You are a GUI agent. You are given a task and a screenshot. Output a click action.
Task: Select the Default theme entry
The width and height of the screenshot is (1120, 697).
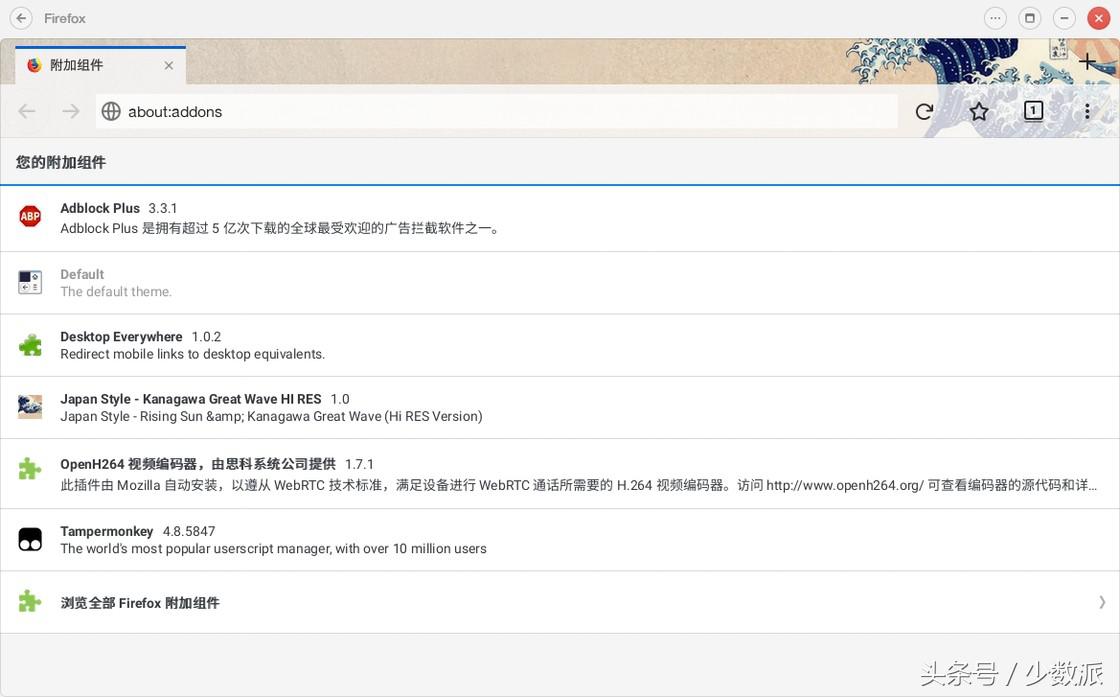tap(560, 283)
